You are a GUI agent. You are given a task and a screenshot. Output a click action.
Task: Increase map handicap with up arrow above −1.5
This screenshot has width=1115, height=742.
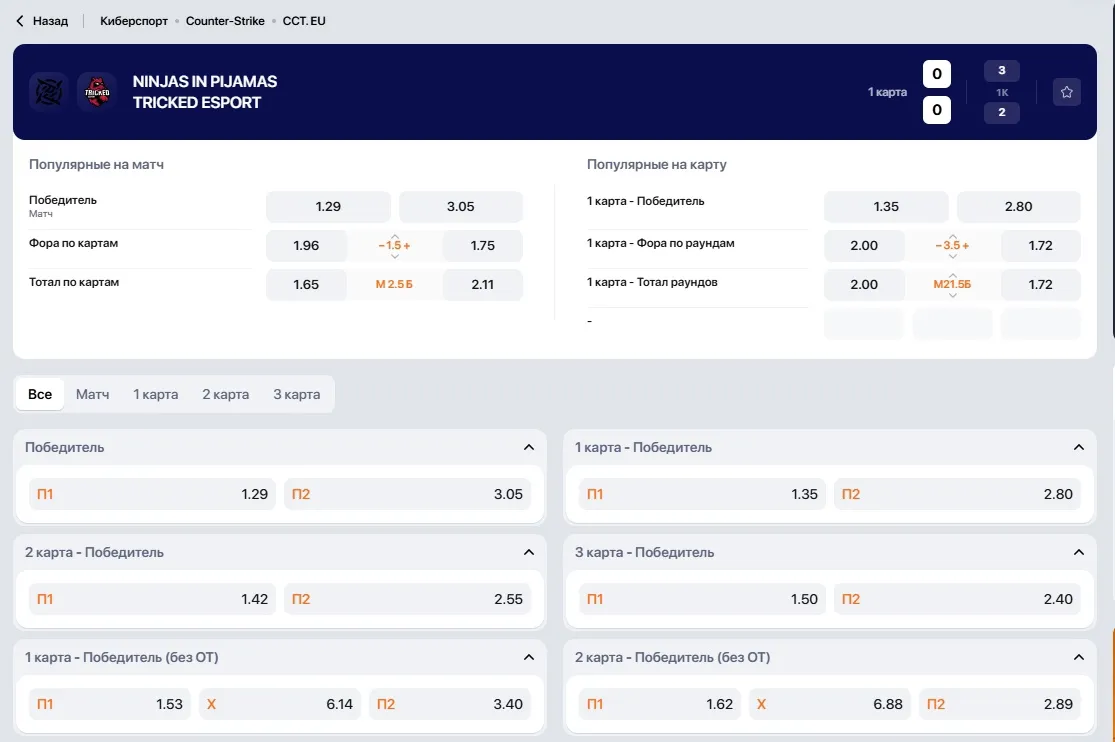[x=395, y=236]
